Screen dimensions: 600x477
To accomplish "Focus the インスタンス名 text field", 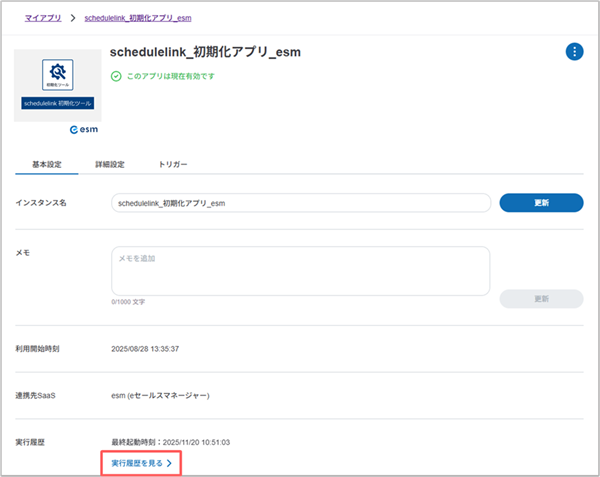I will [x=300, y=203].
